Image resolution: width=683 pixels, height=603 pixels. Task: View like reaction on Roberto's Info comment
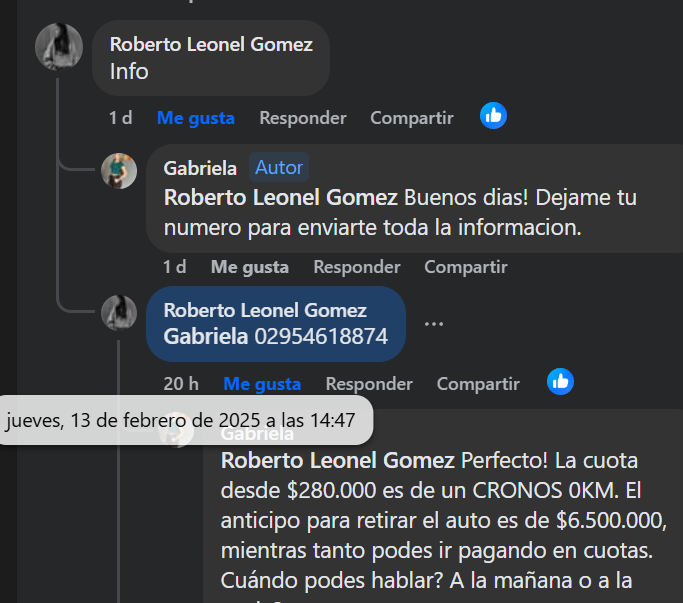point(493,116)
